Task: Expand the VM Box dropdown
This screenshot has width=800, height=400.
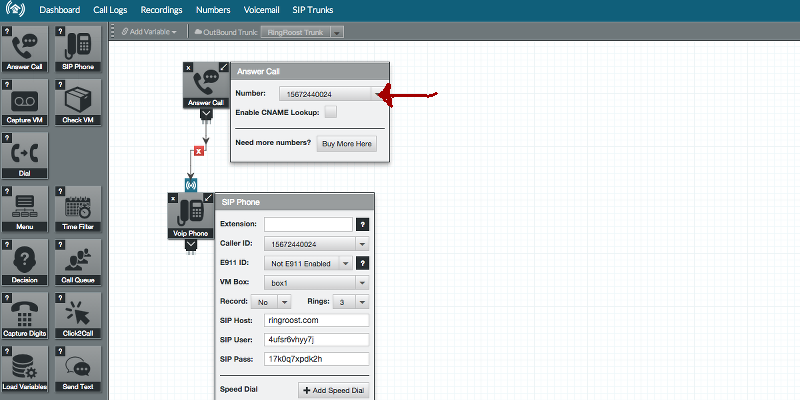Action: 317,282
